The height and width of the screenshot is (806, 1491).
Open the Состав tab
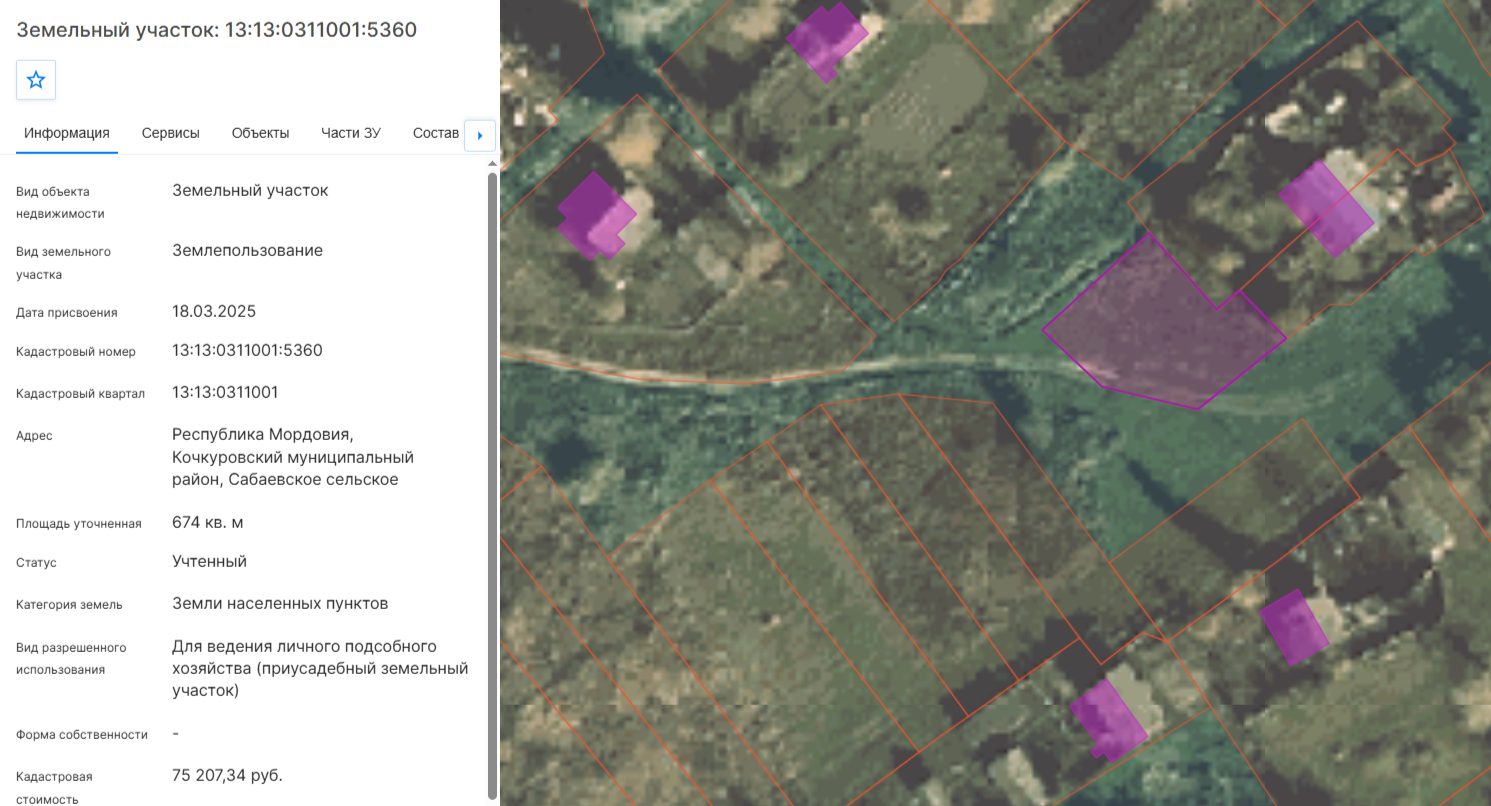coord(435,133)
